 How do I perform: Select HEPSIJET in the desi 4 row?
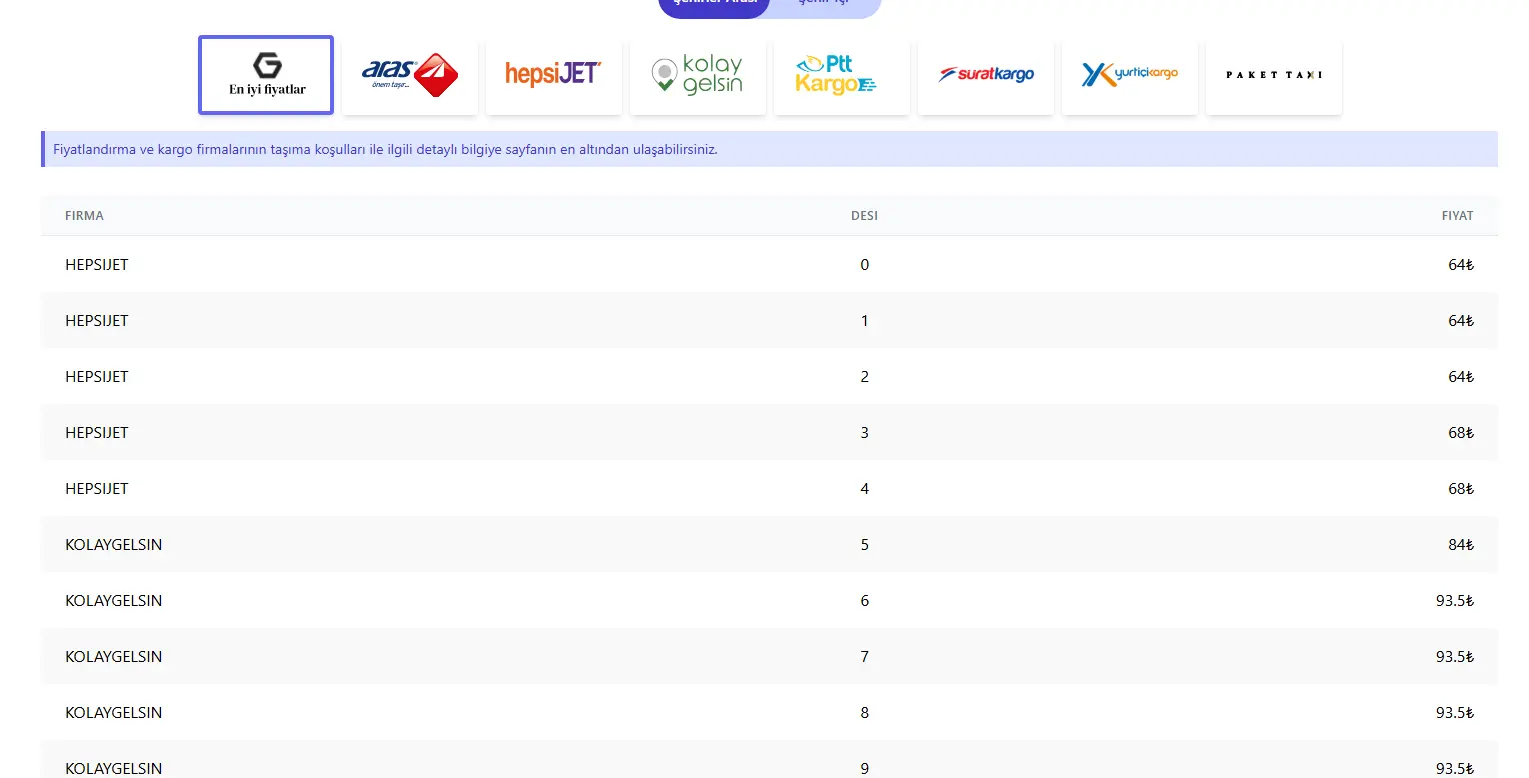pyautogui.click(x=97, y=489)
